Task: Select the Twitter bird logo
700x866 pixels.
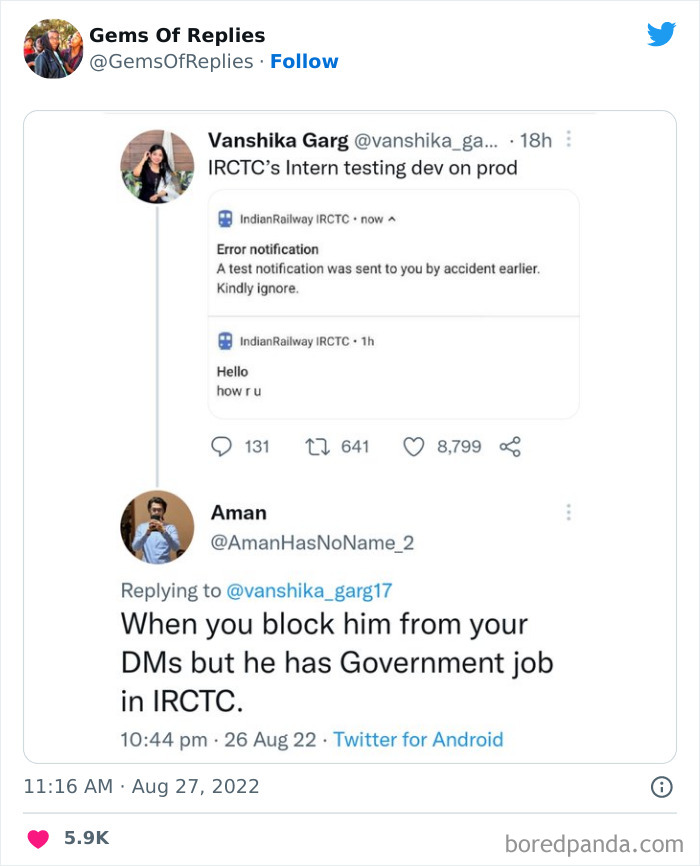Action: pyautogui.click(x=662, y=32)
